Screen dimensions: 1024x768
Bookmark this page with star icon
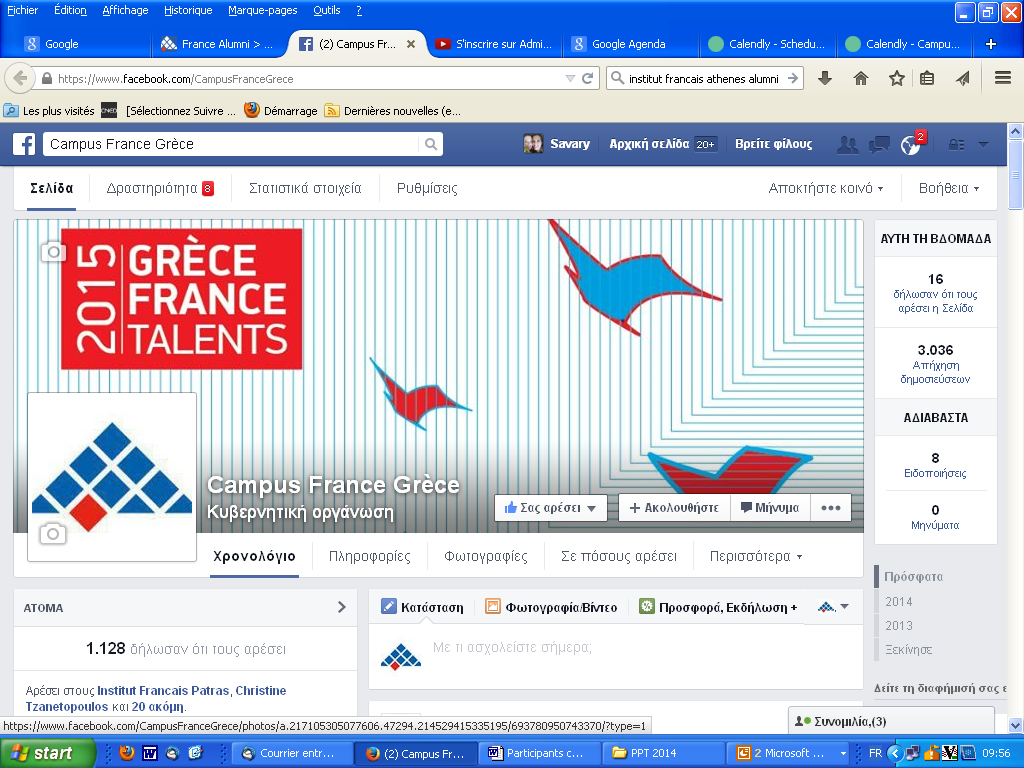pyautogui.click(x=897, y=78)
